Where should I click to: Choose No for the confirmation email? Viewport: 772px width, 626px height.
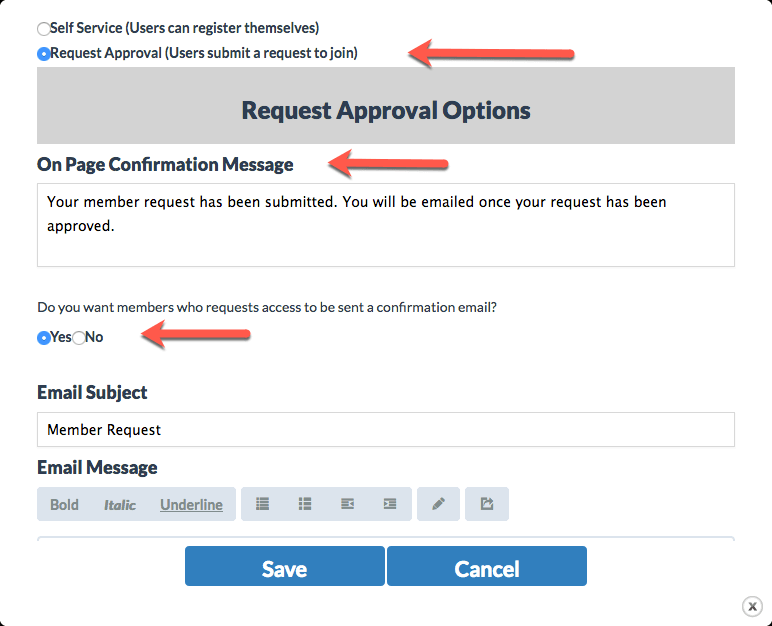[79, 338]
